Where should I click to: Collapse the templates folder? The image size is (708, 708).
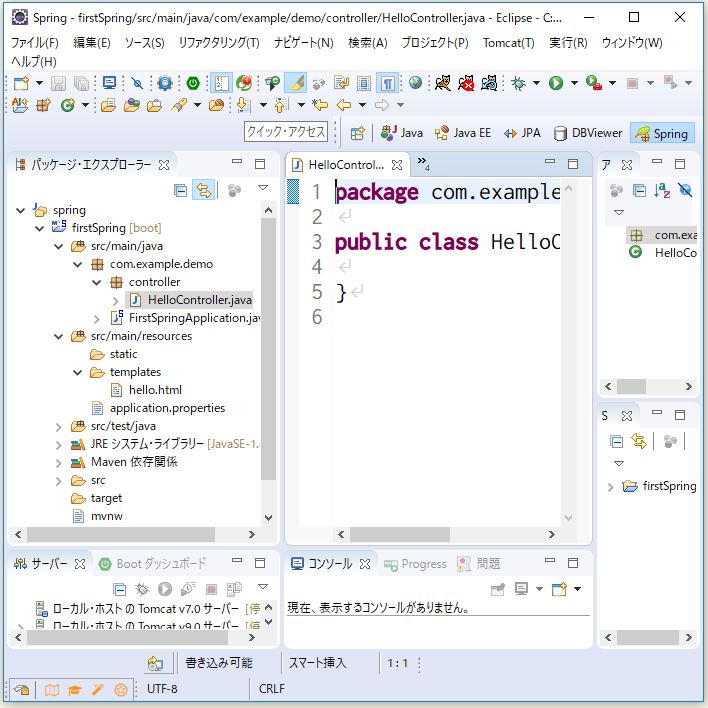pos(78,373)
